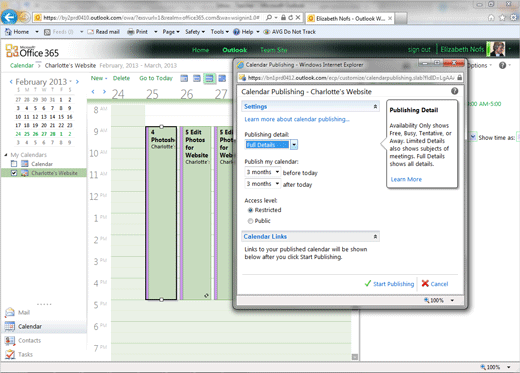This screenshot has height=373, width=520.
Task: Open the Publishing detail dropdown
Action: [294, 145]
